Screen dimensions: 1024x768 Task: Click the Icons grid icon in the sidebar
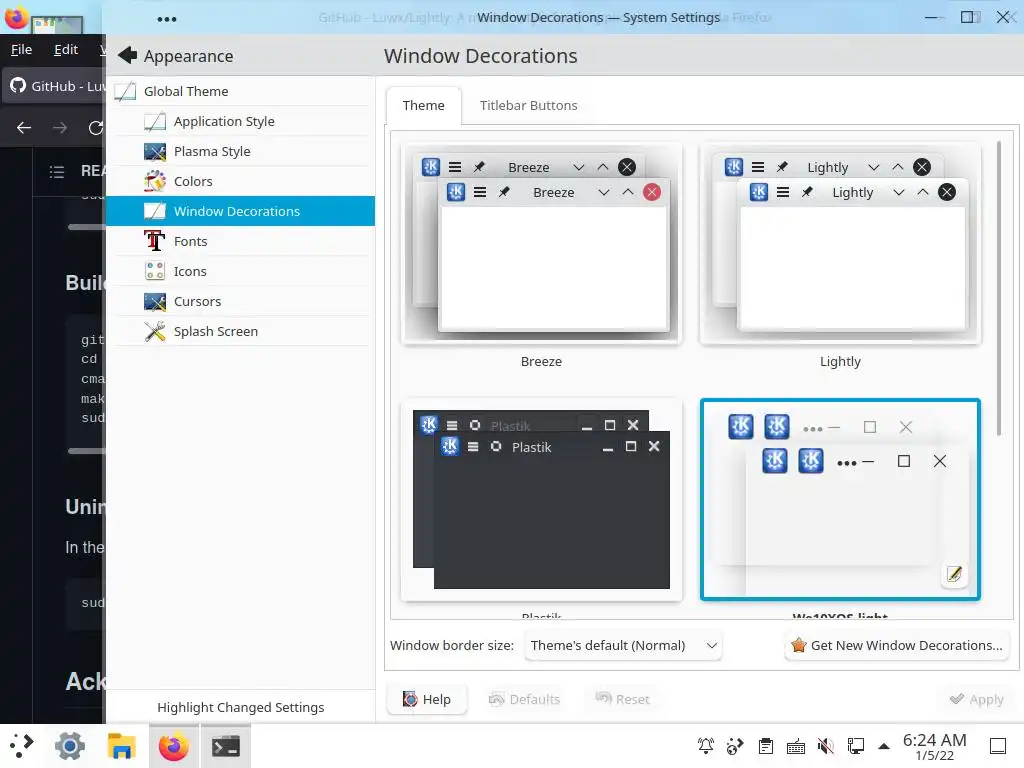pos(155,271)
